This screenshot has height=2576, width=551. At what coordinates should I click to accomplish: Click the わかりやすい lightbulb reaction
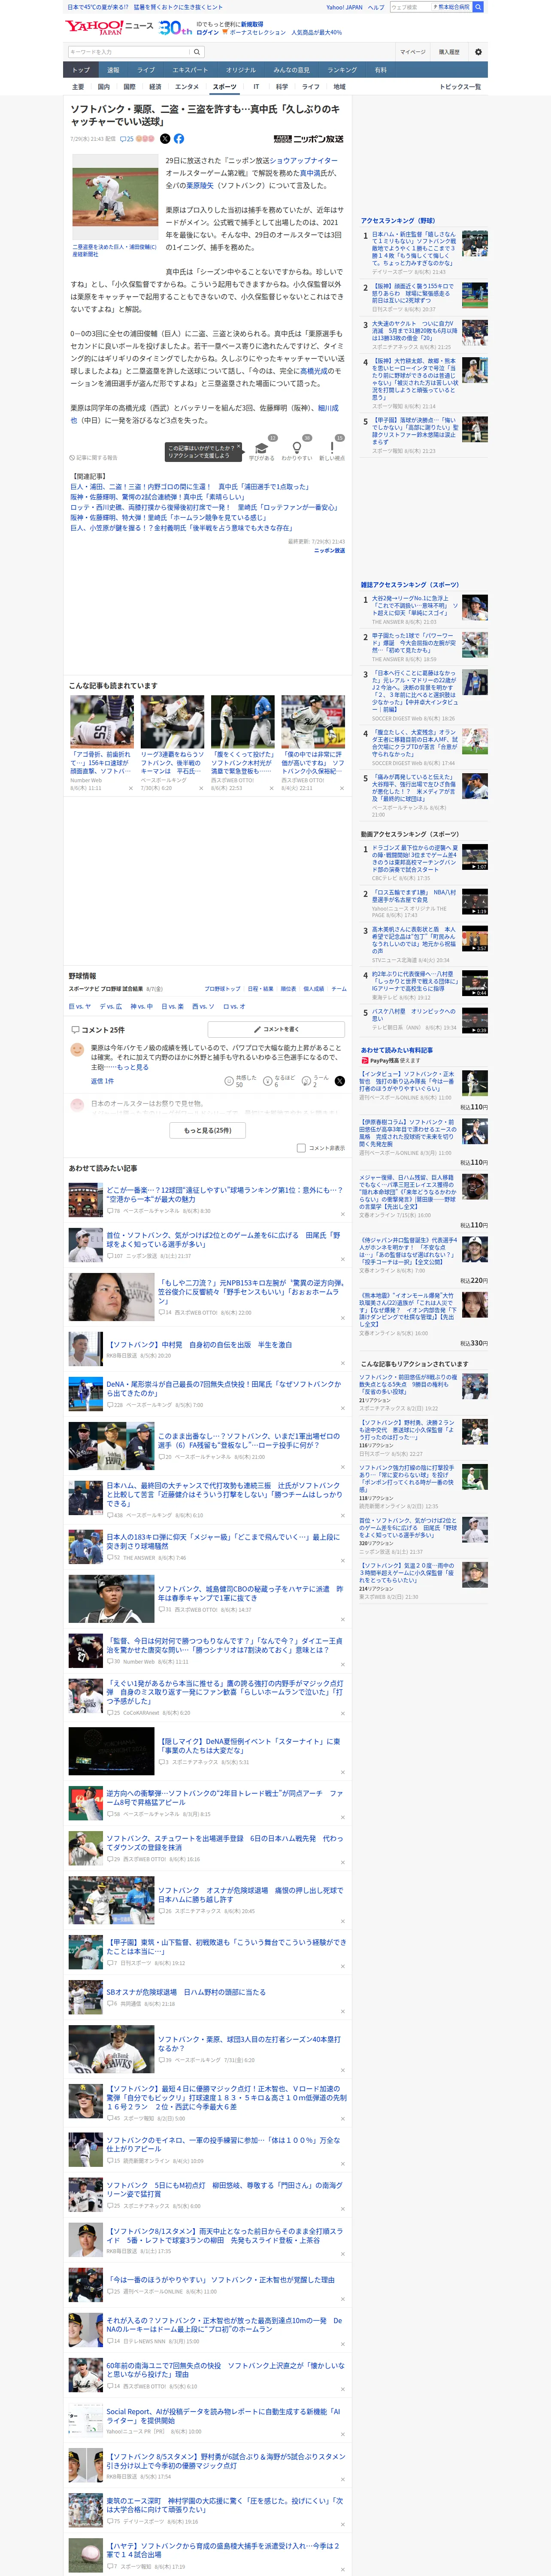(x=297, y=449)
